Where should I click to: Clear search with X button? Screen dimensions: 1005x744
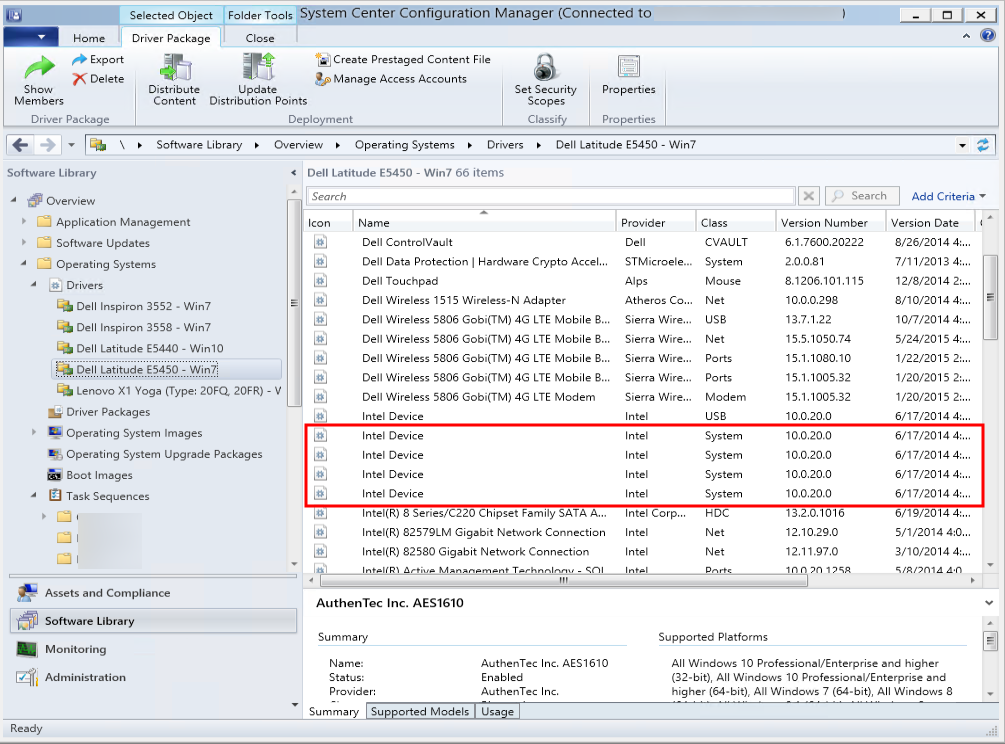pos(809,196)
